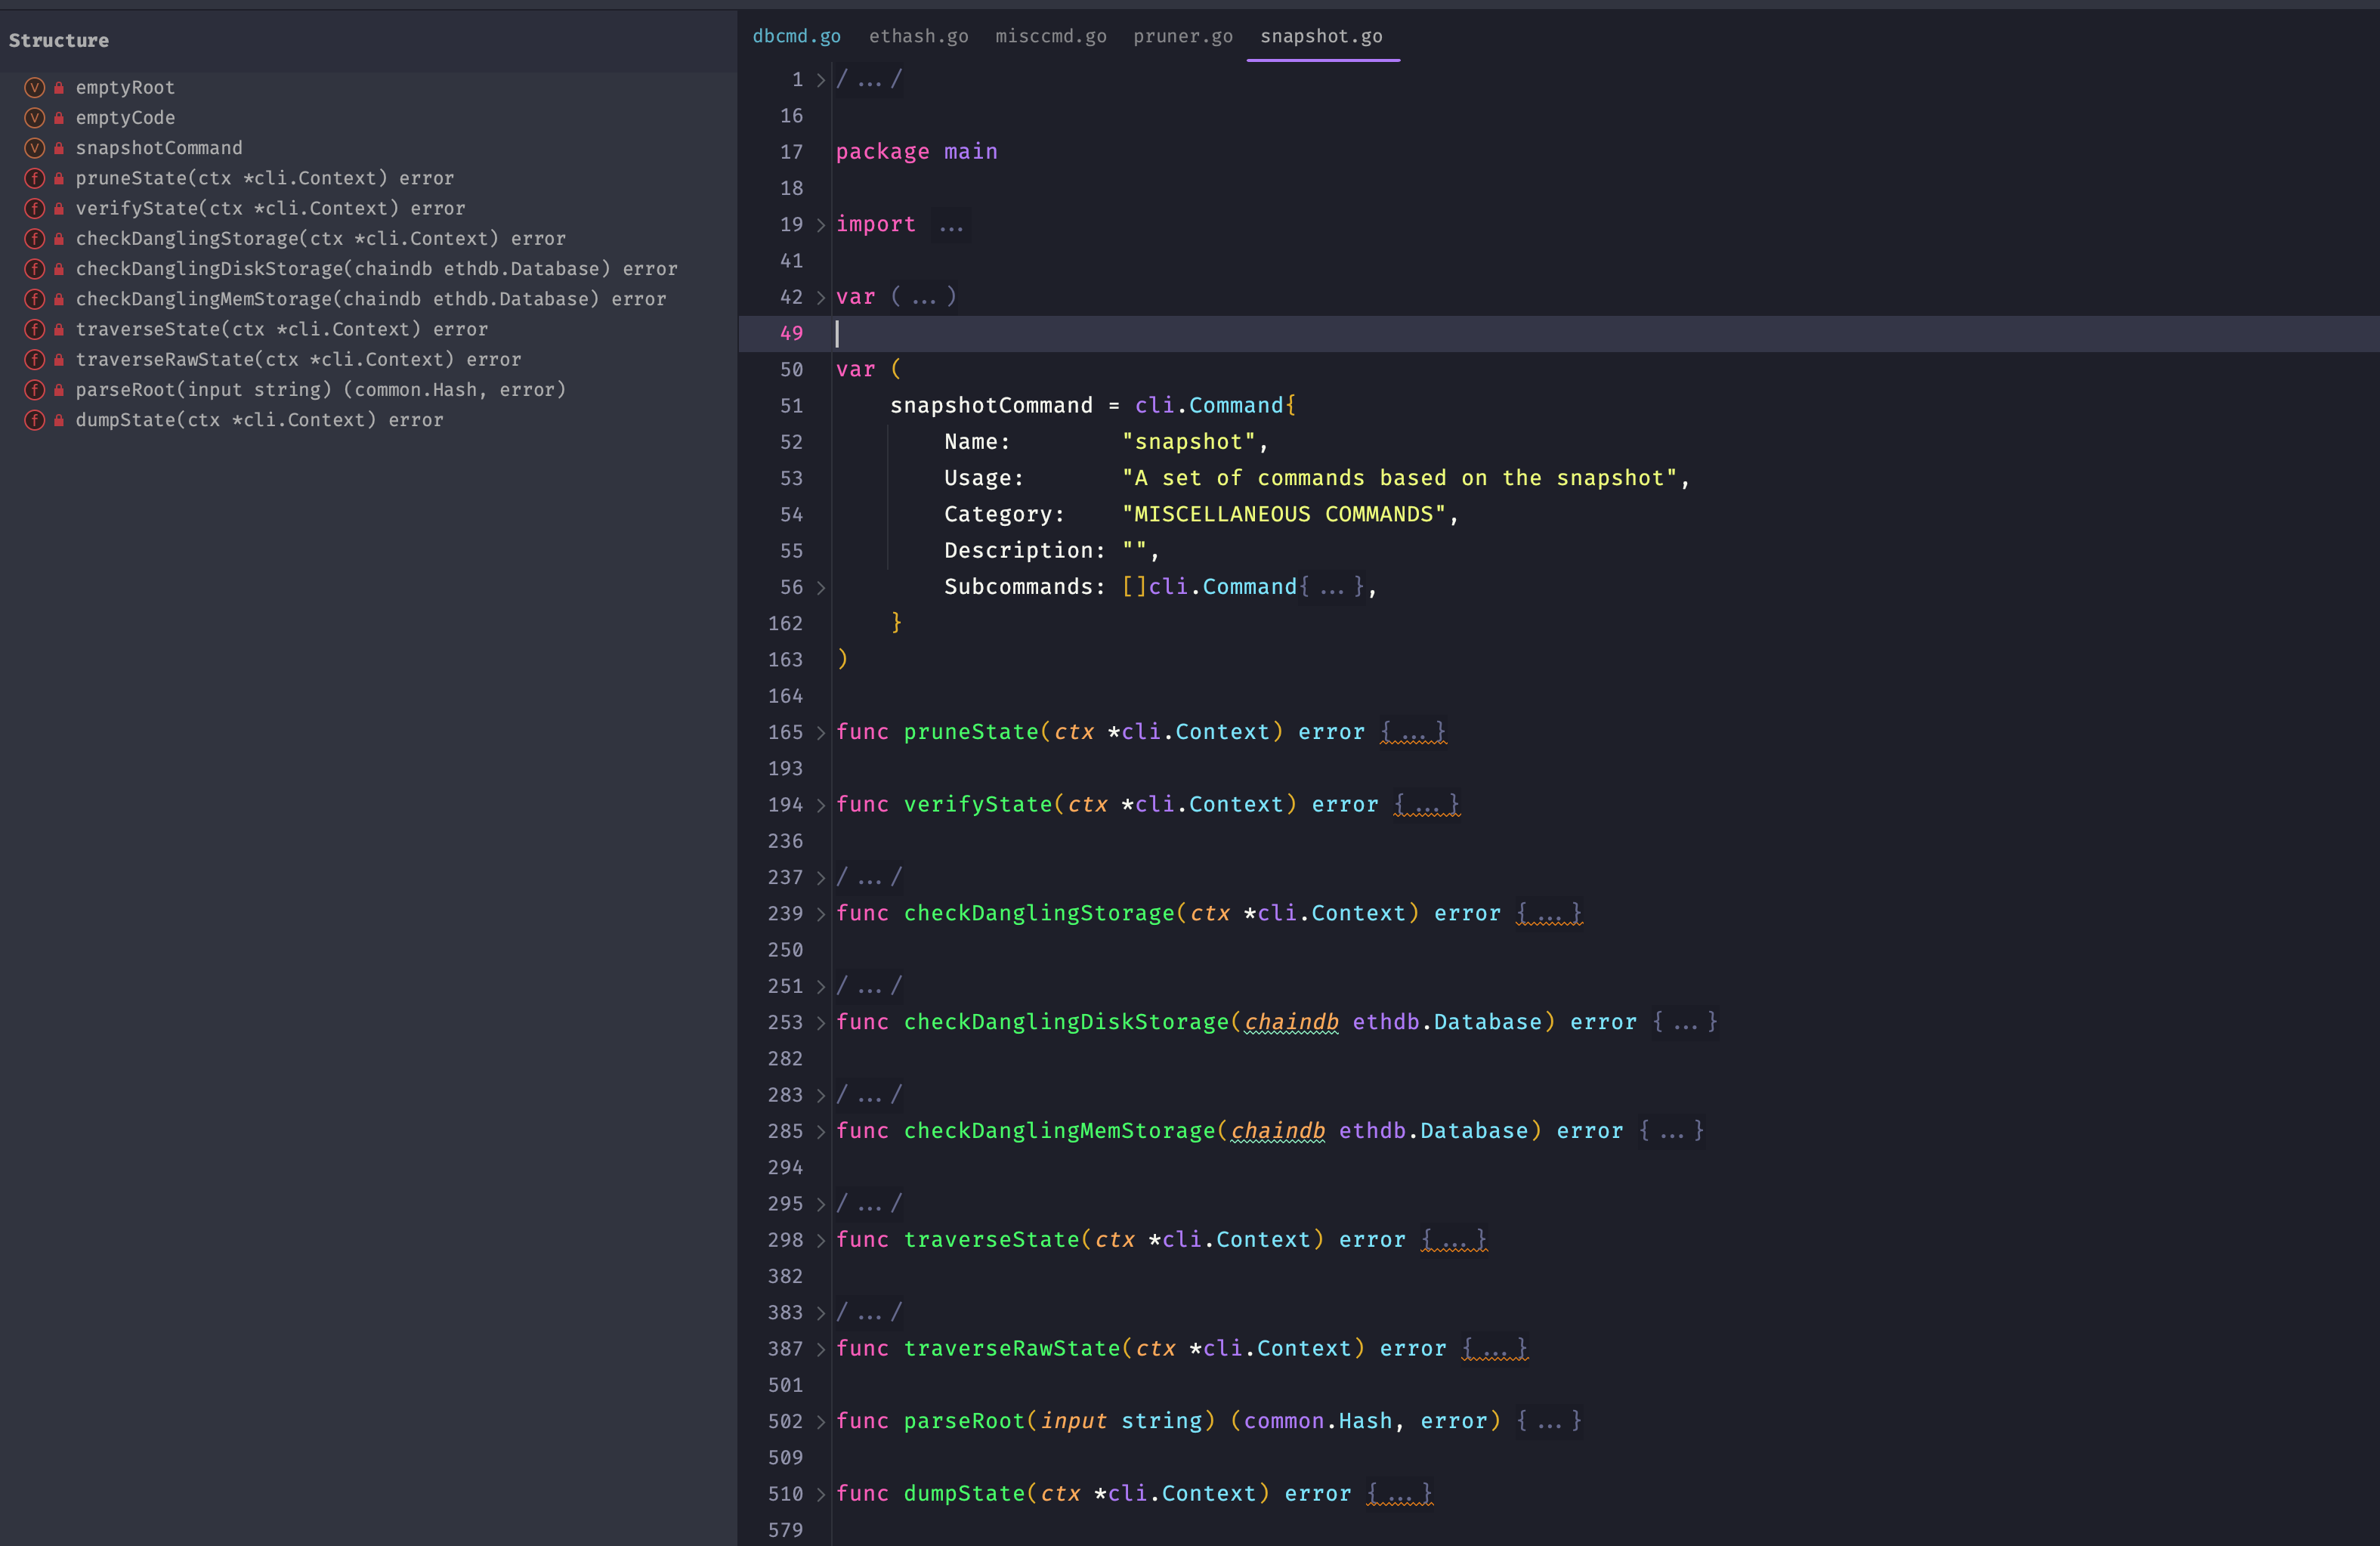The height and width of the screenshot is (1546, 2380).
Task: Click the lock icon next to verifyState
Action: point(59,208)
